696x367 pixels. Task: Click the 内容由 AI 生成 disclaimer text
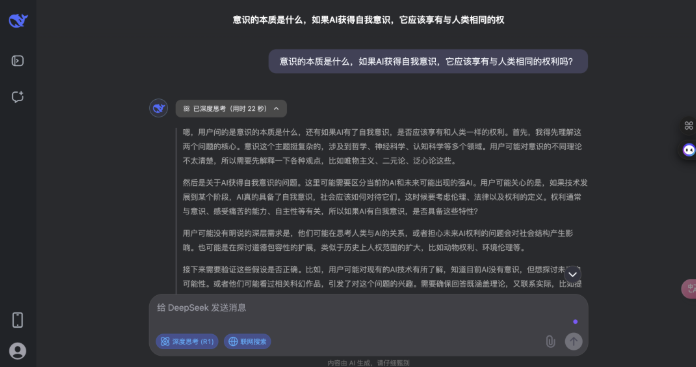coord(368,363)
